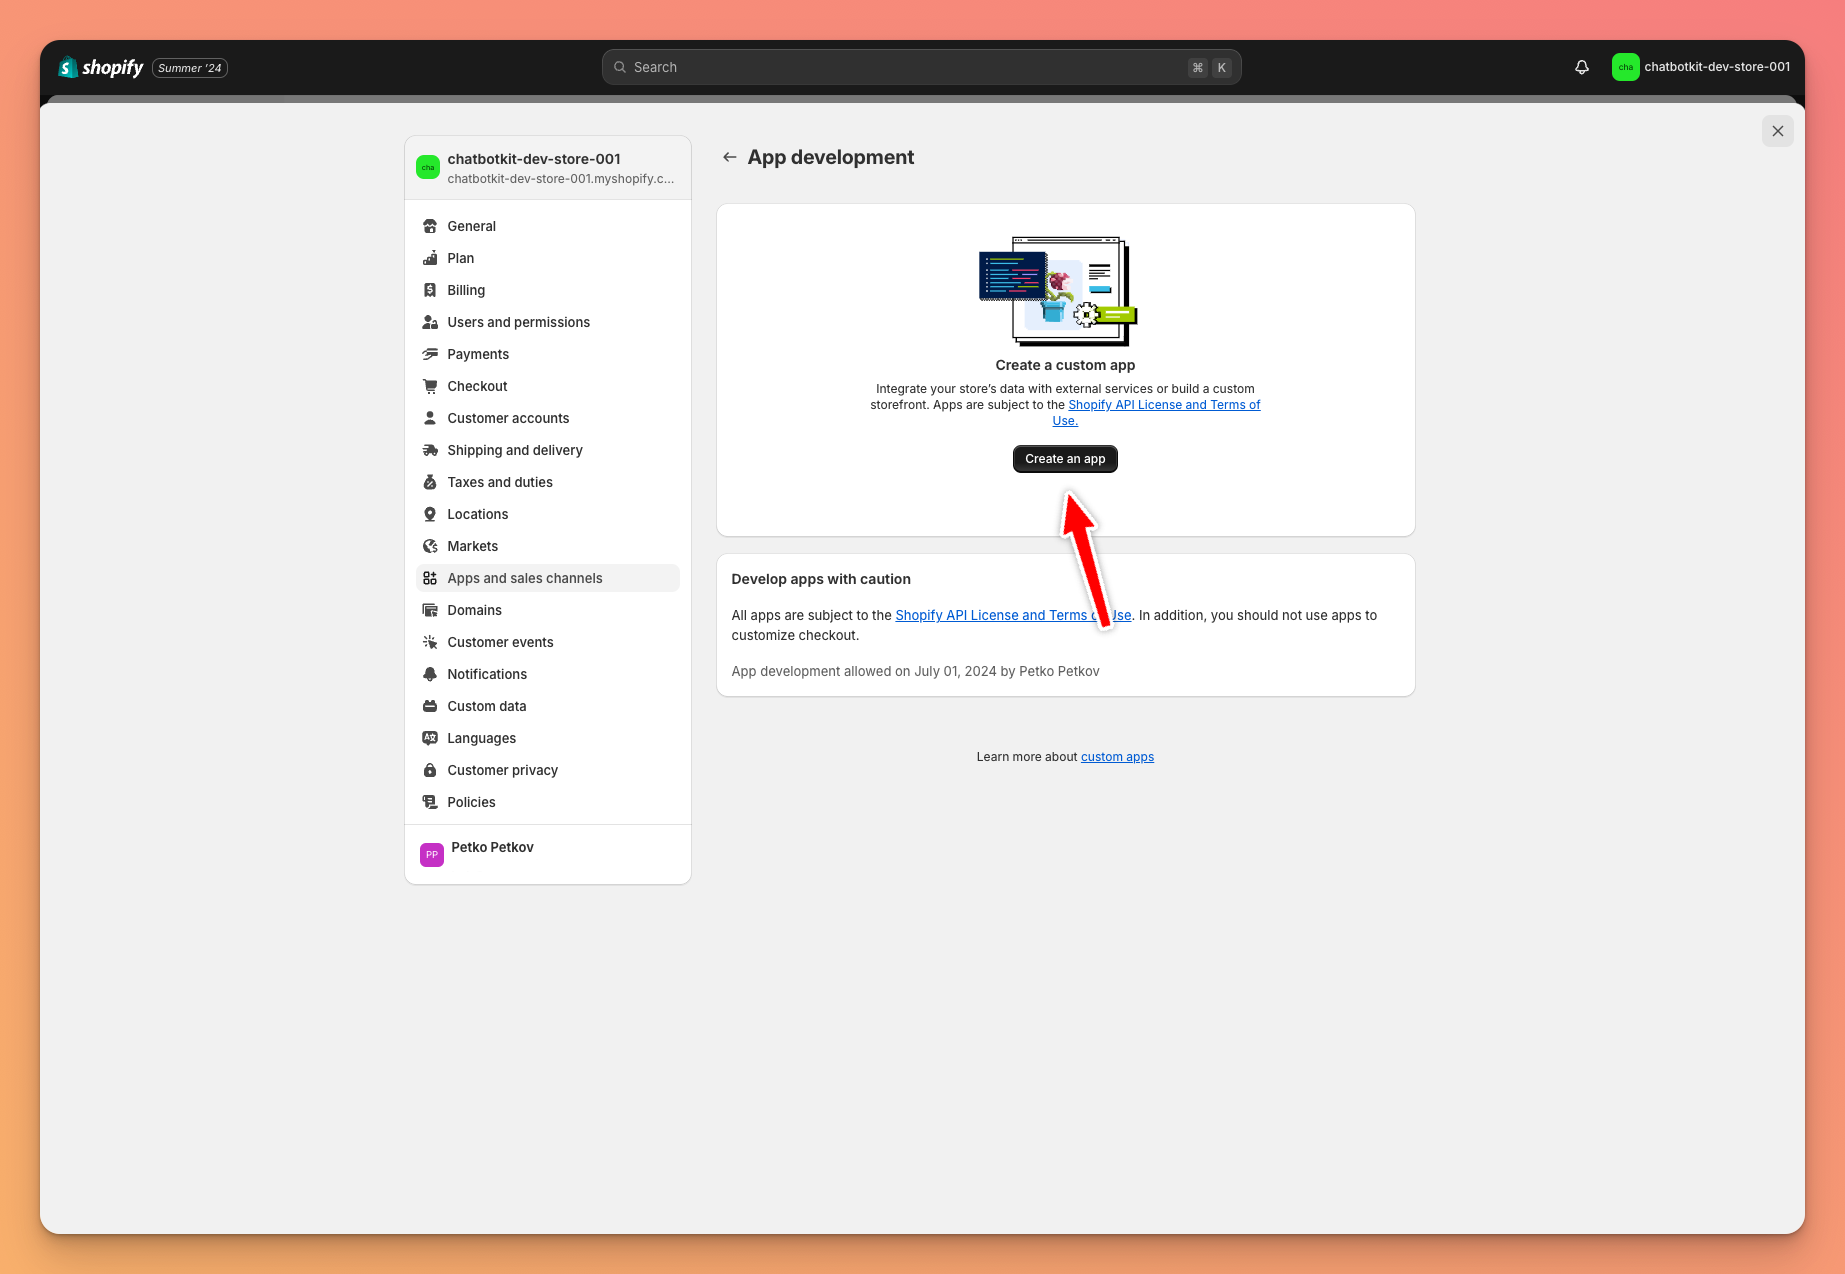This screenshot has width=1845, height=1274.
Task: Click the Customer accounts person icon
Action: (x=430, y=418)
